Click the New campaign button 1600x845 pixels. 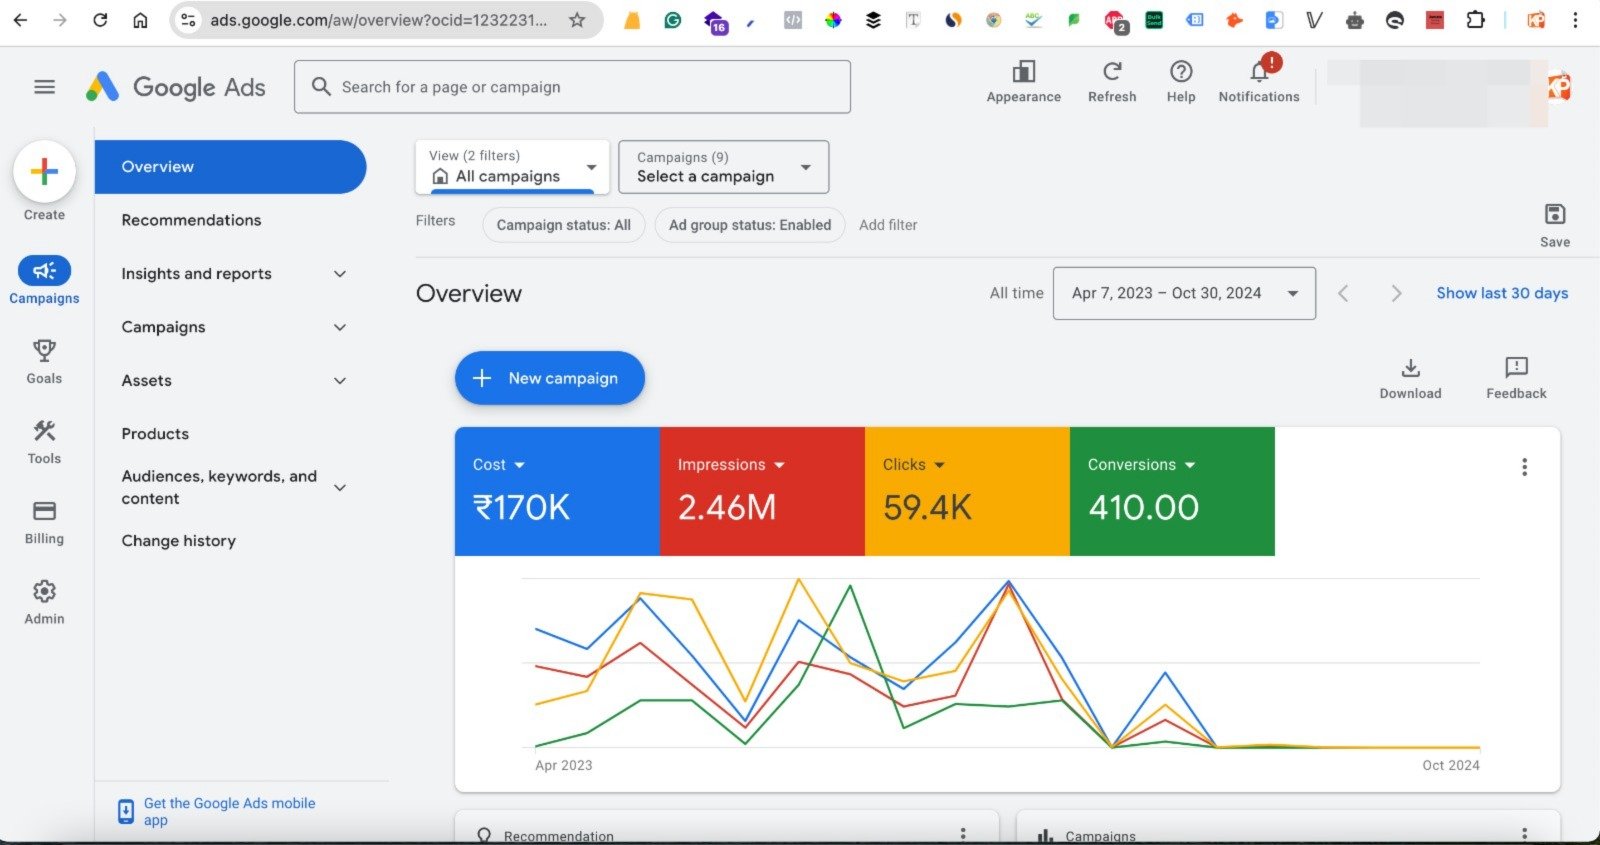pos(549,378)
